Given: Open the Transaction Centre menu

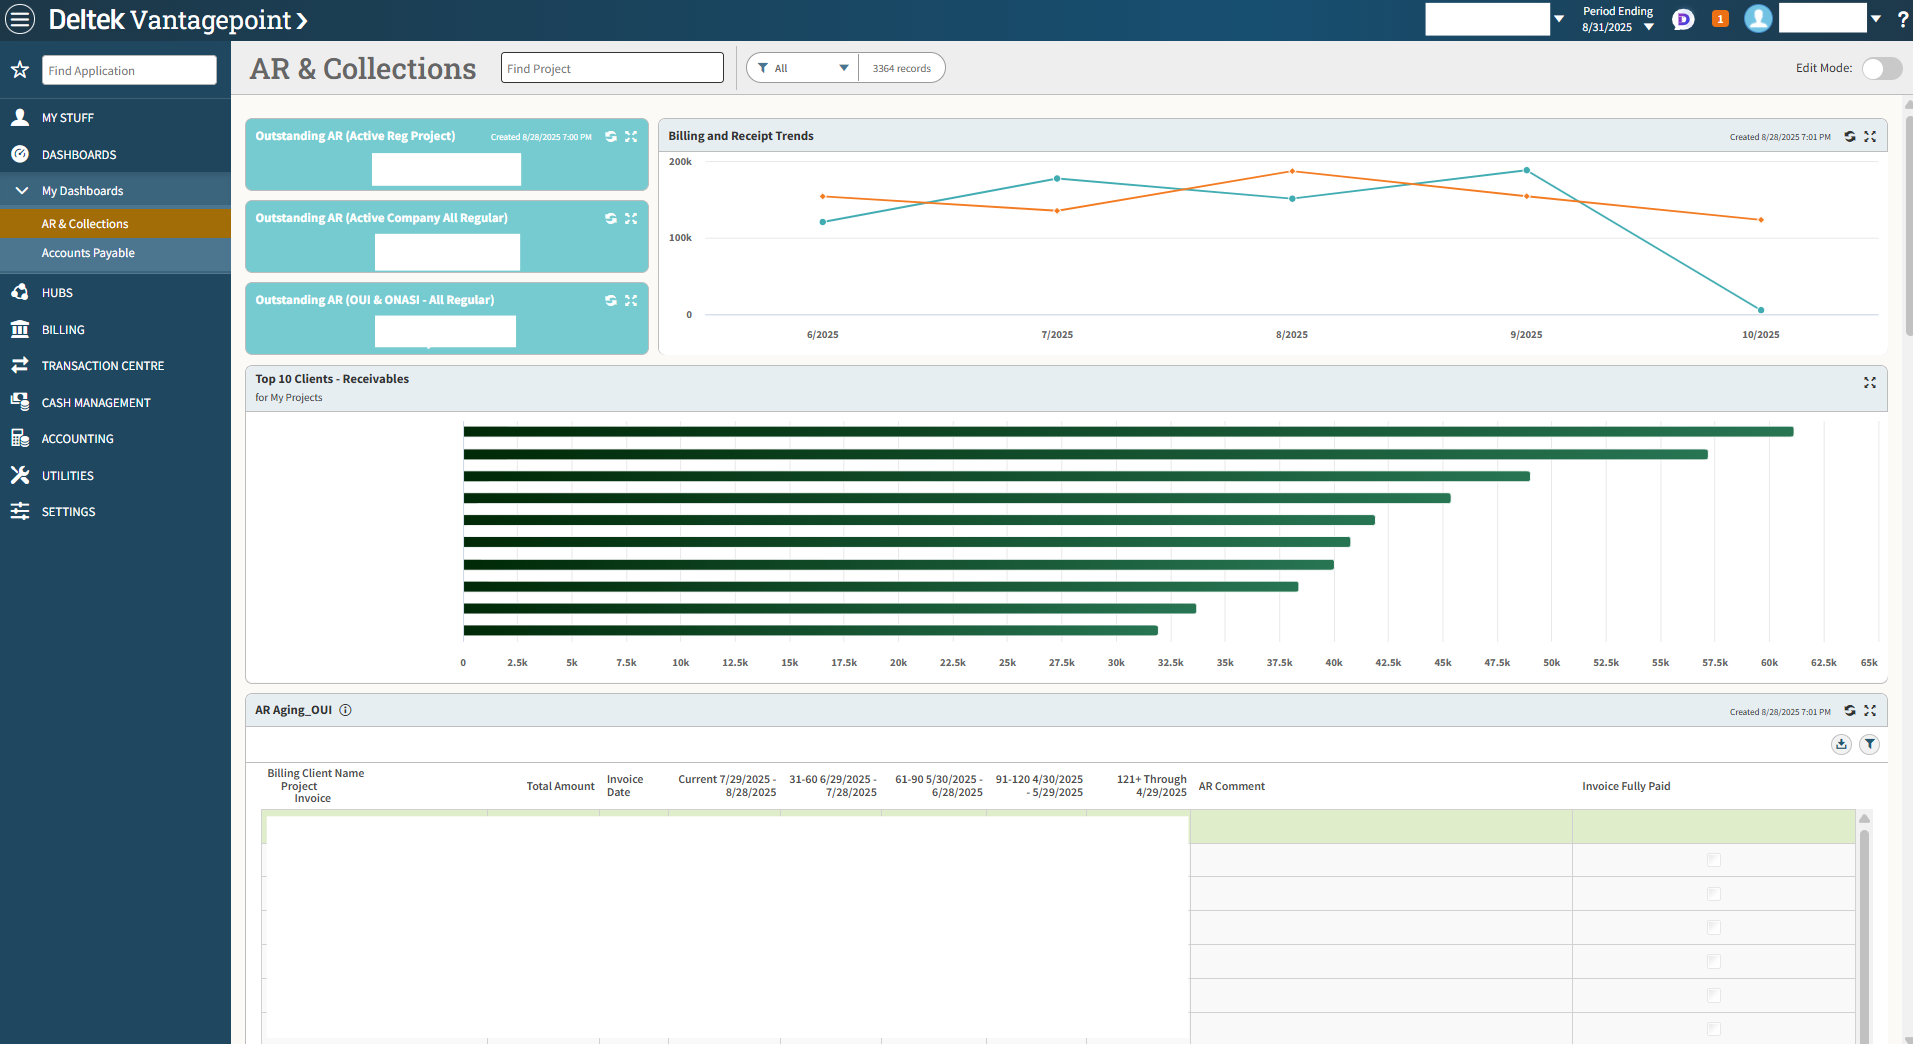Looking at the screenshot, I should pos(102,366).
